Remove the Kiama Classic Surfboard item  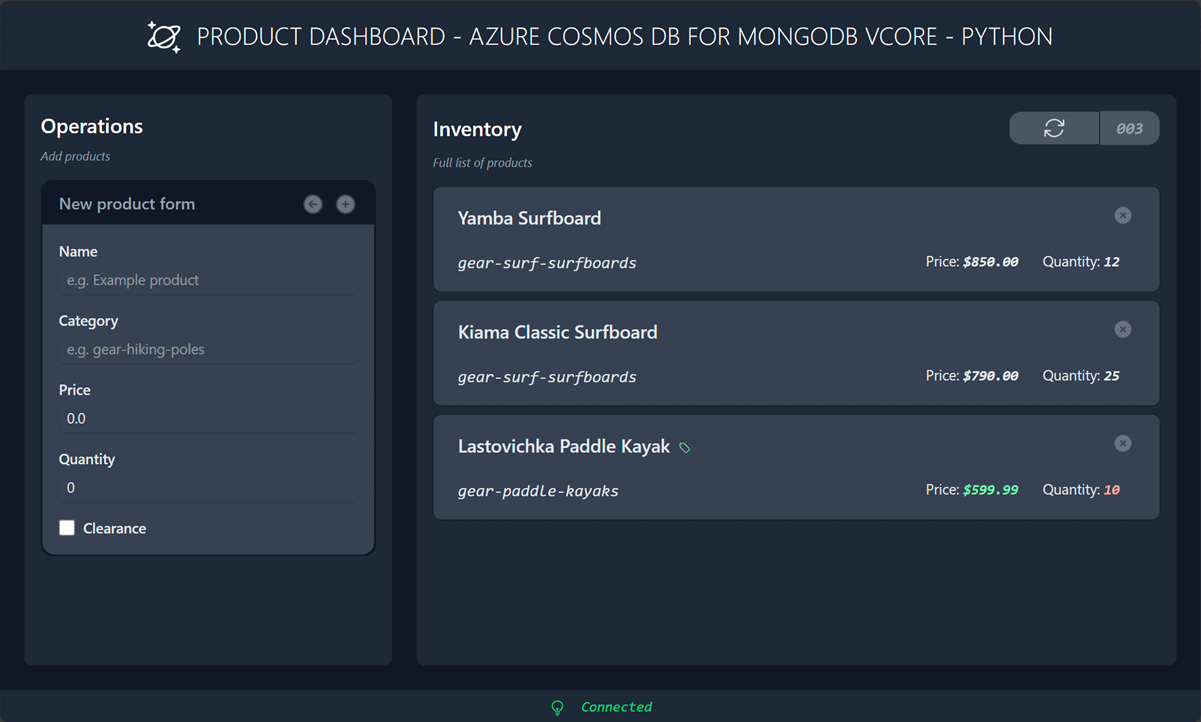pos(1123,329)
